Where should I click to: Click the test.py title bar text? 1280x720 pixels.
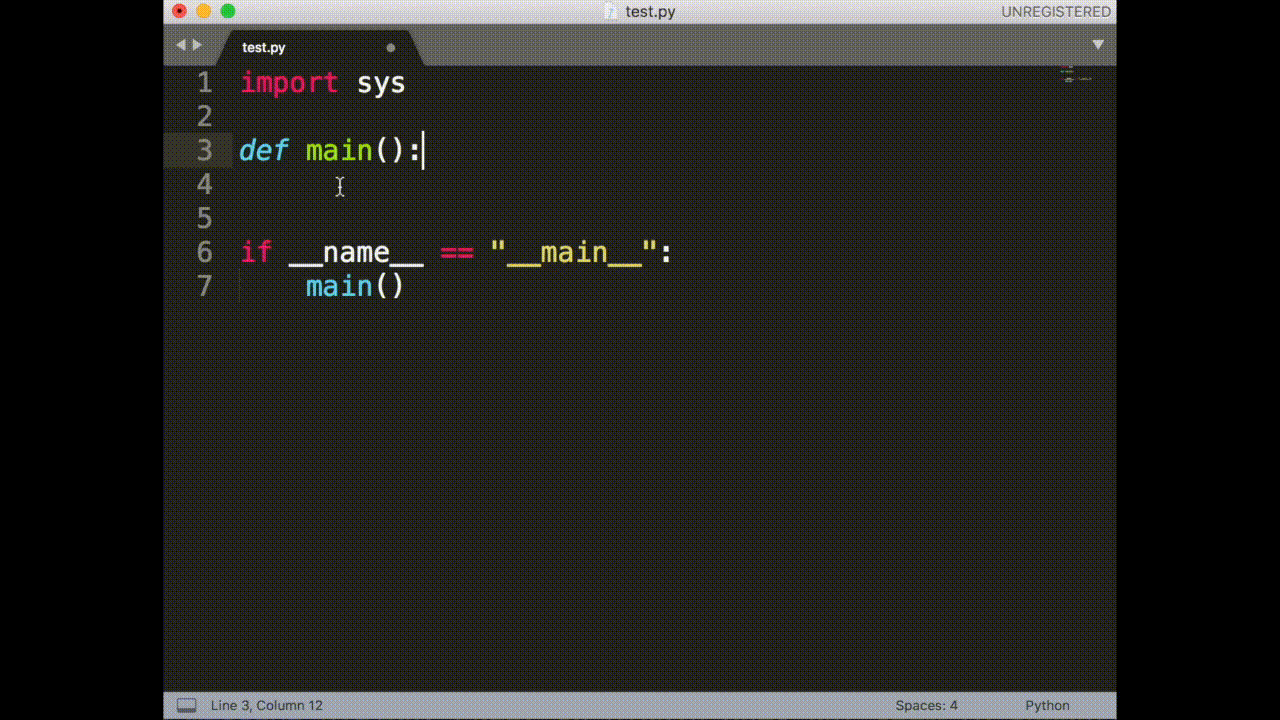coord(648,11)
